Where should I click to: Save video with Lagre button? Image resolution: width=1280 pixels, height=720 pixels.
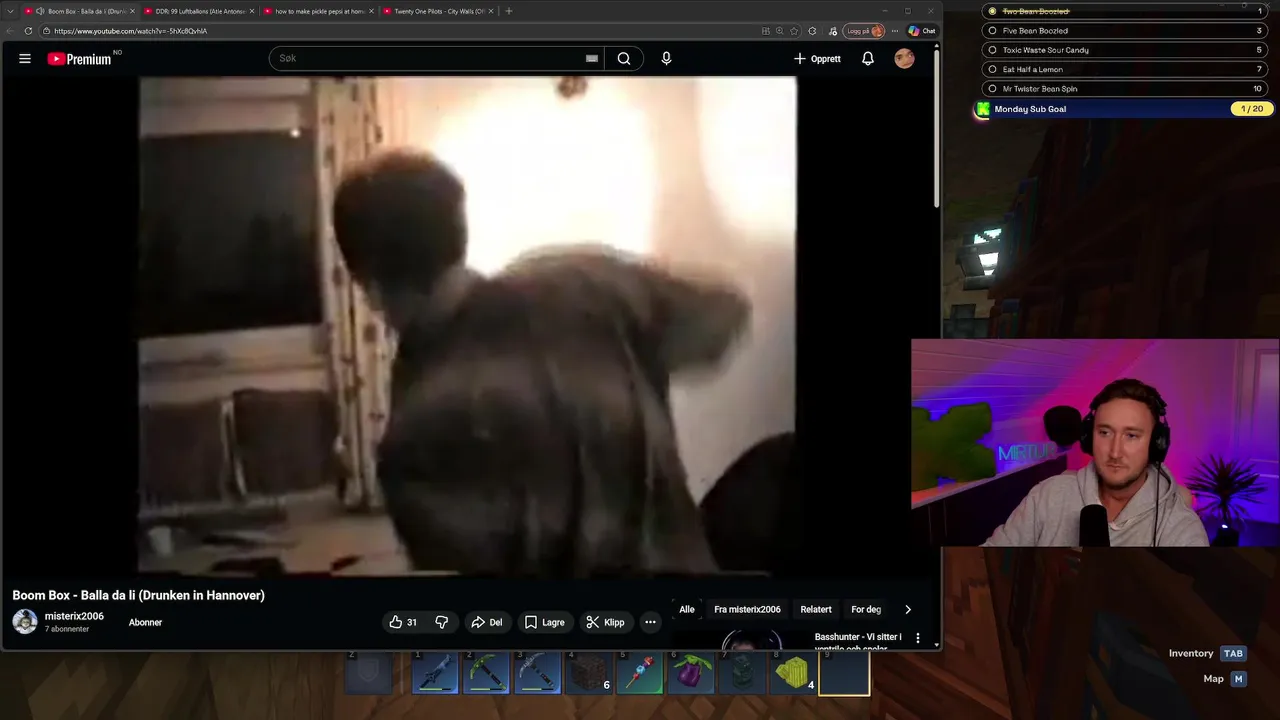[544, 622]
